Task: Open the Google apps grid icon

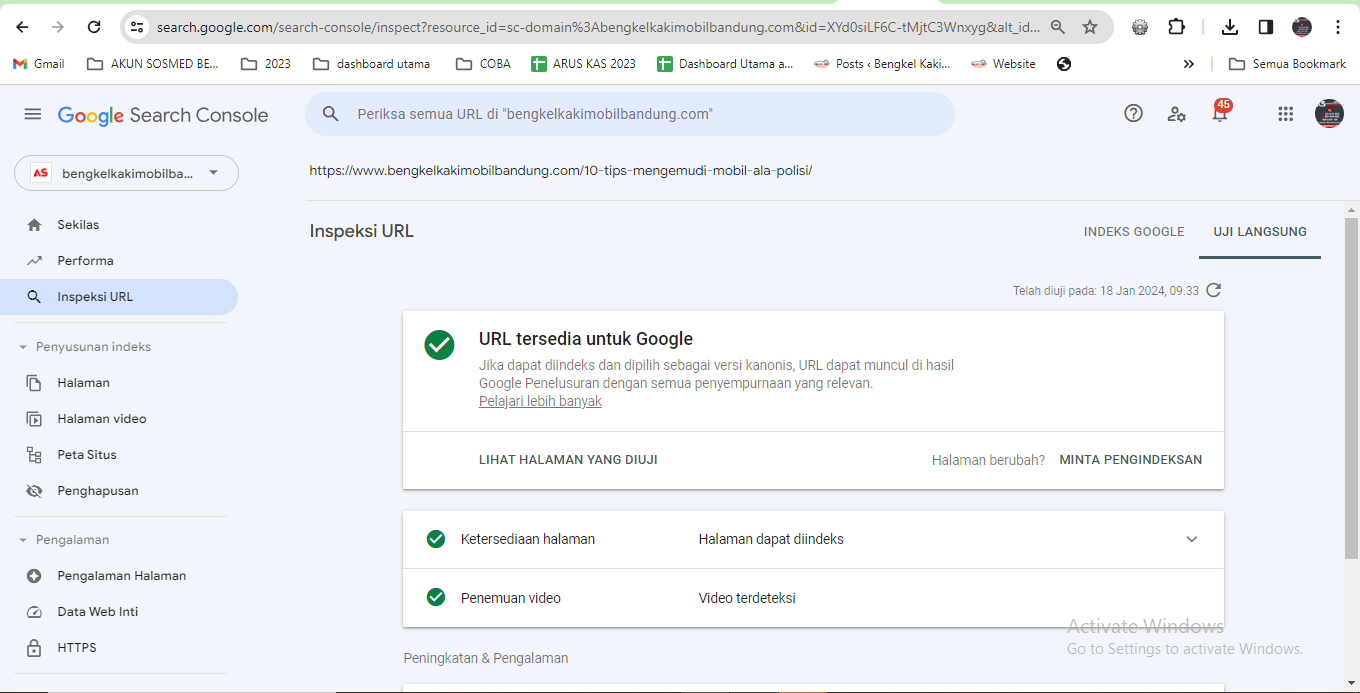Action: [x=1286, y=114]
